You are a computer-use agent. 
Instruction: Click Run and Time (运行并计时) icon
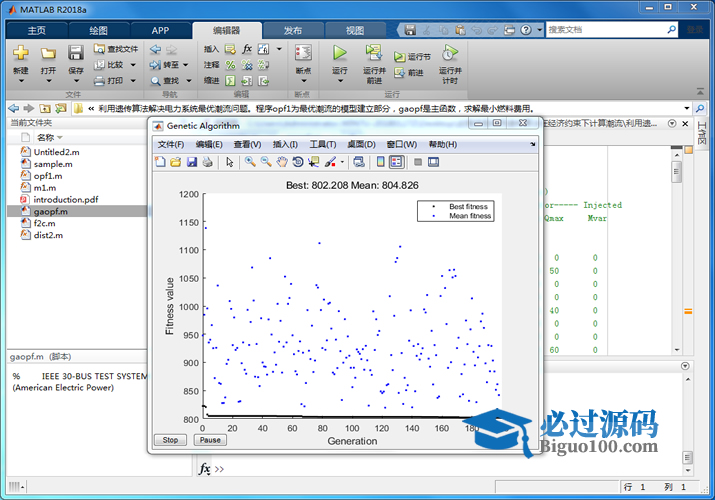pyautogui.click(x=449, y=54)
